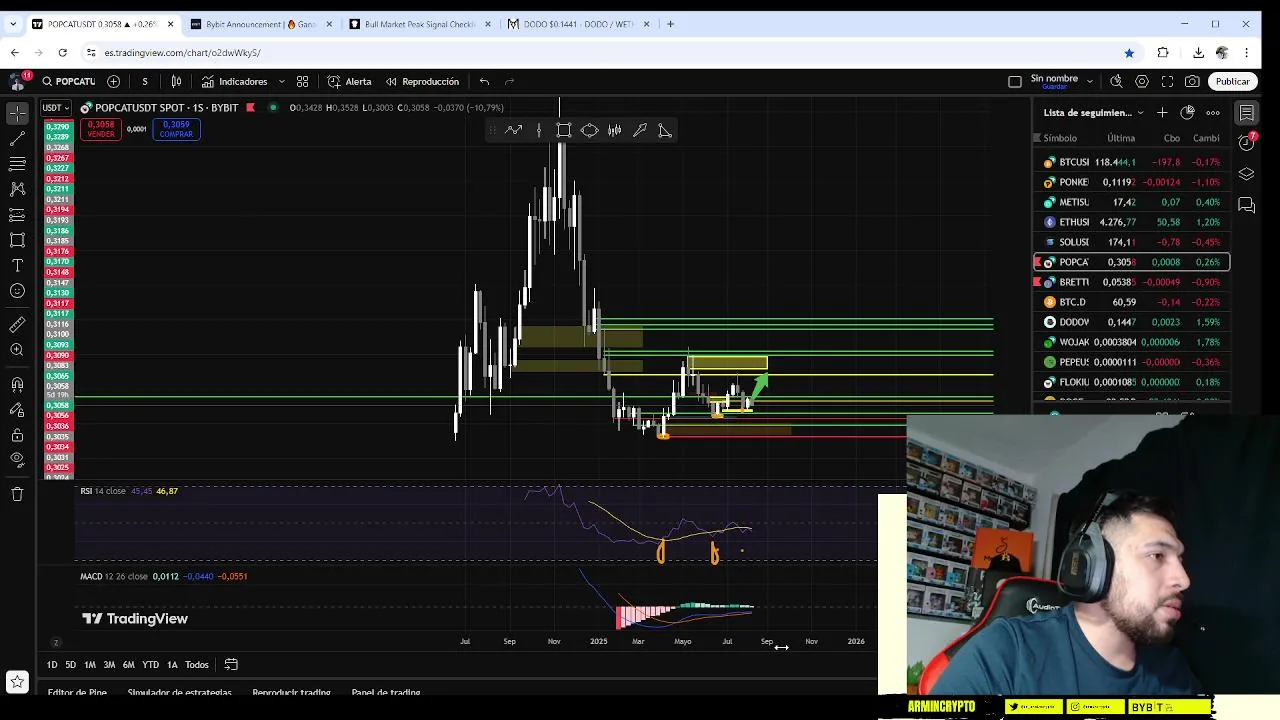
Task: Open the candlestick chart type selector
Action: coord(176,82)
